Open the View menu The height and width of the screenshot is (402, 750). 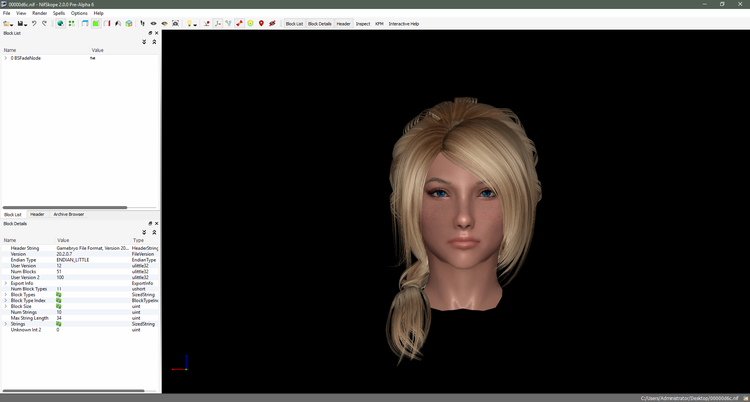[x=21, y=13]
